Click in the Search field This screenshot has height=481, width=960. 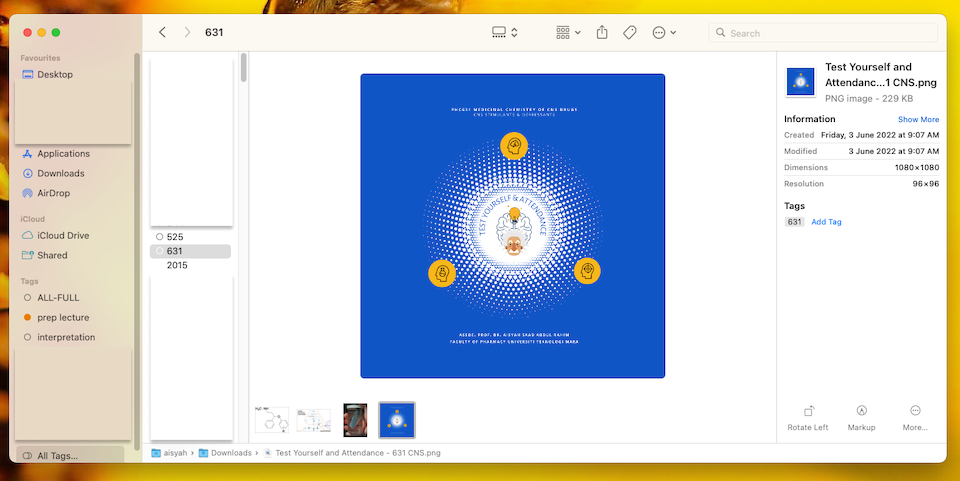coord(823,33)
